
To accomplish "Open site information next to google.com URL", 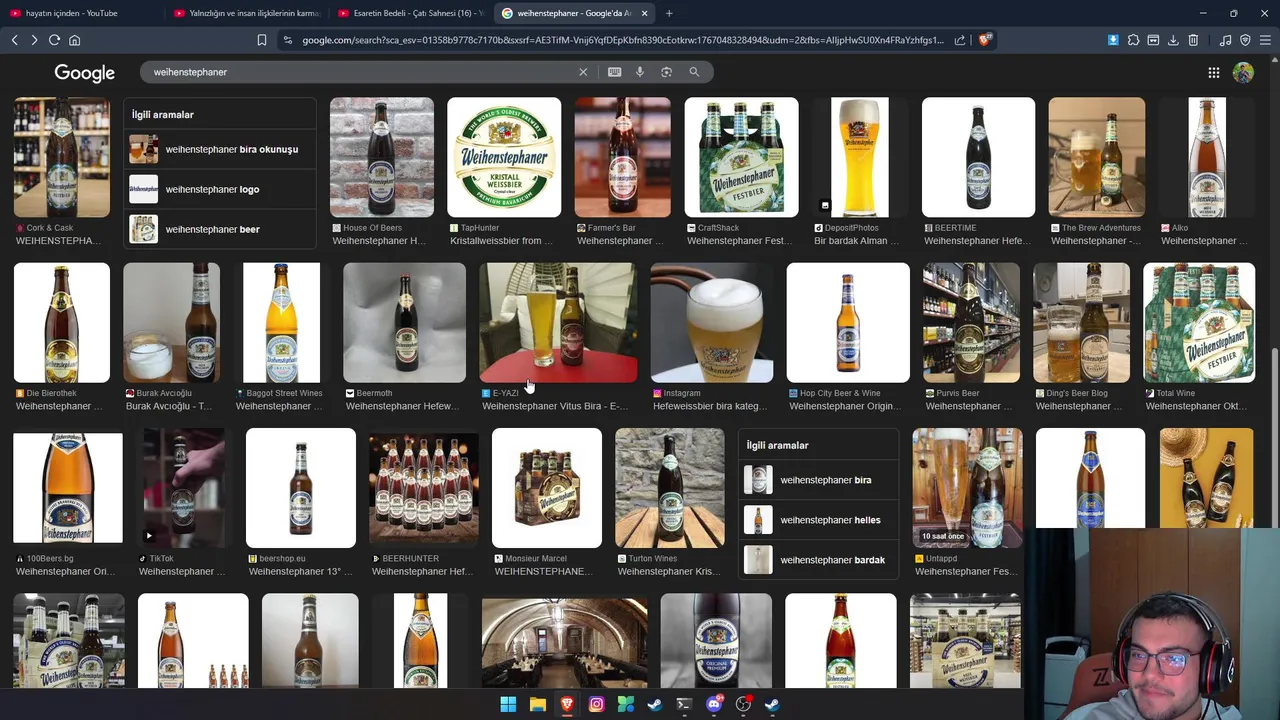I will [x=288, y=40].
